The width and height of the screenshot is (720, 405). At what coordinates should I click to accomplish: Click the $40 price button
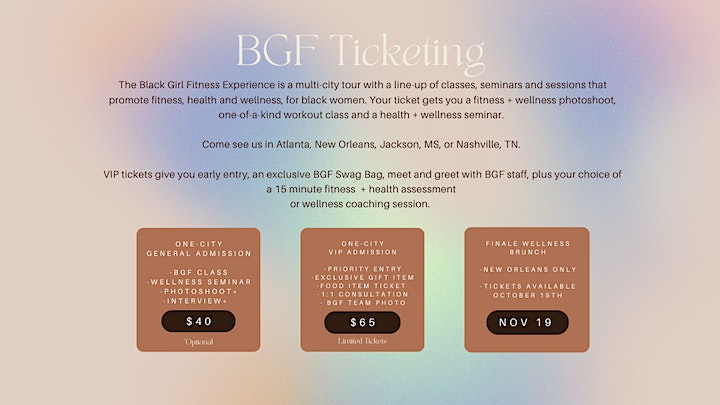(x=198, y=321)
